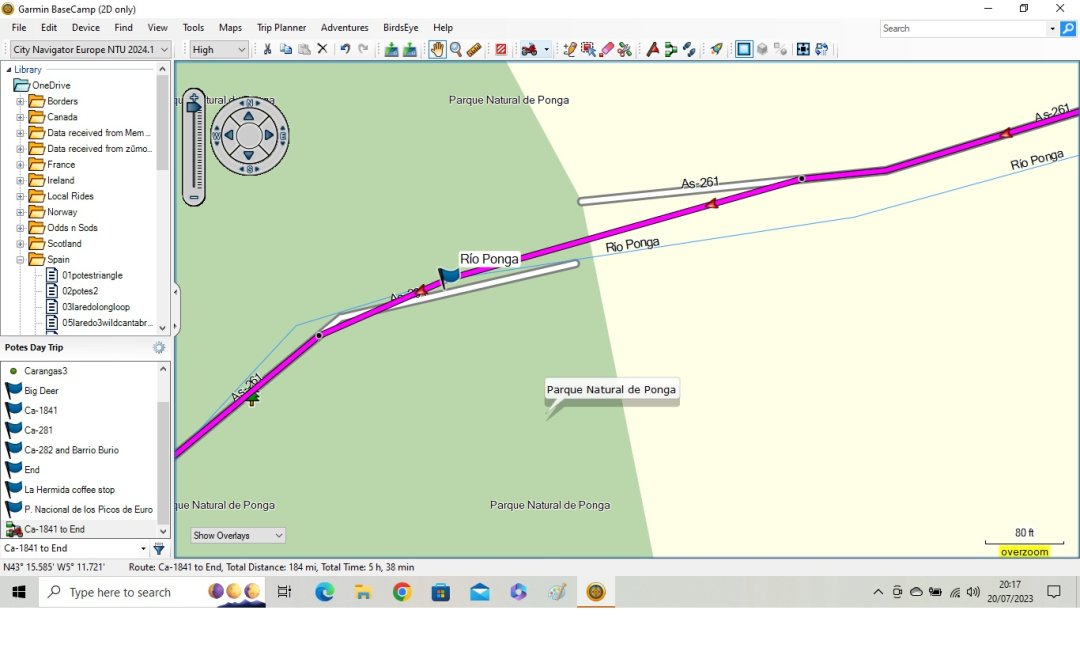Open the Show Overlays dropdown

[x=238, y=536]
